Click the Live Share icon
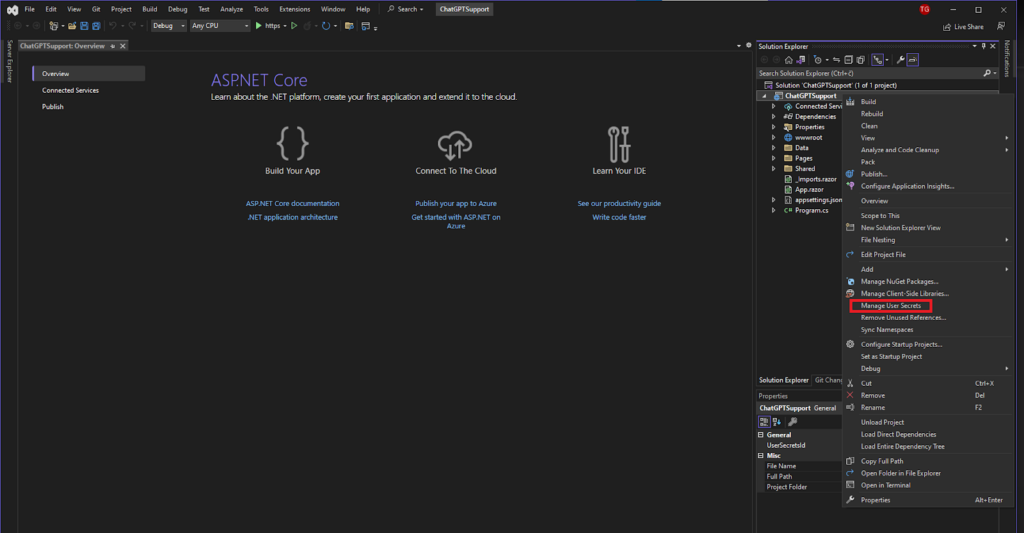1024x533 pixels. pyautogui.click(x=947, y=27)
